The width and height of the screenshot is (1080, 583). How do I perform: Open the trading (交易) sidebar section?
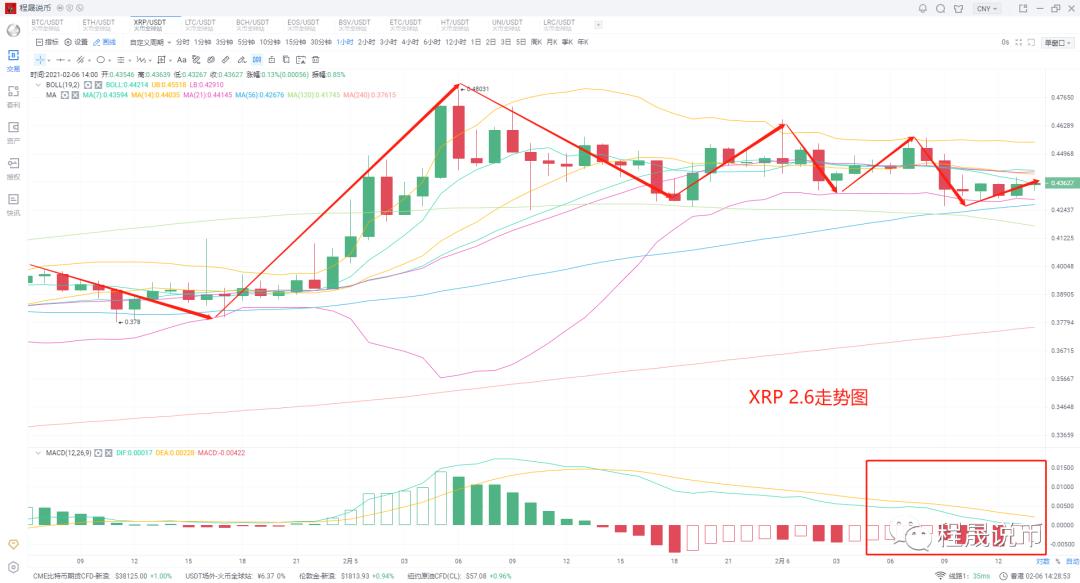13,60
